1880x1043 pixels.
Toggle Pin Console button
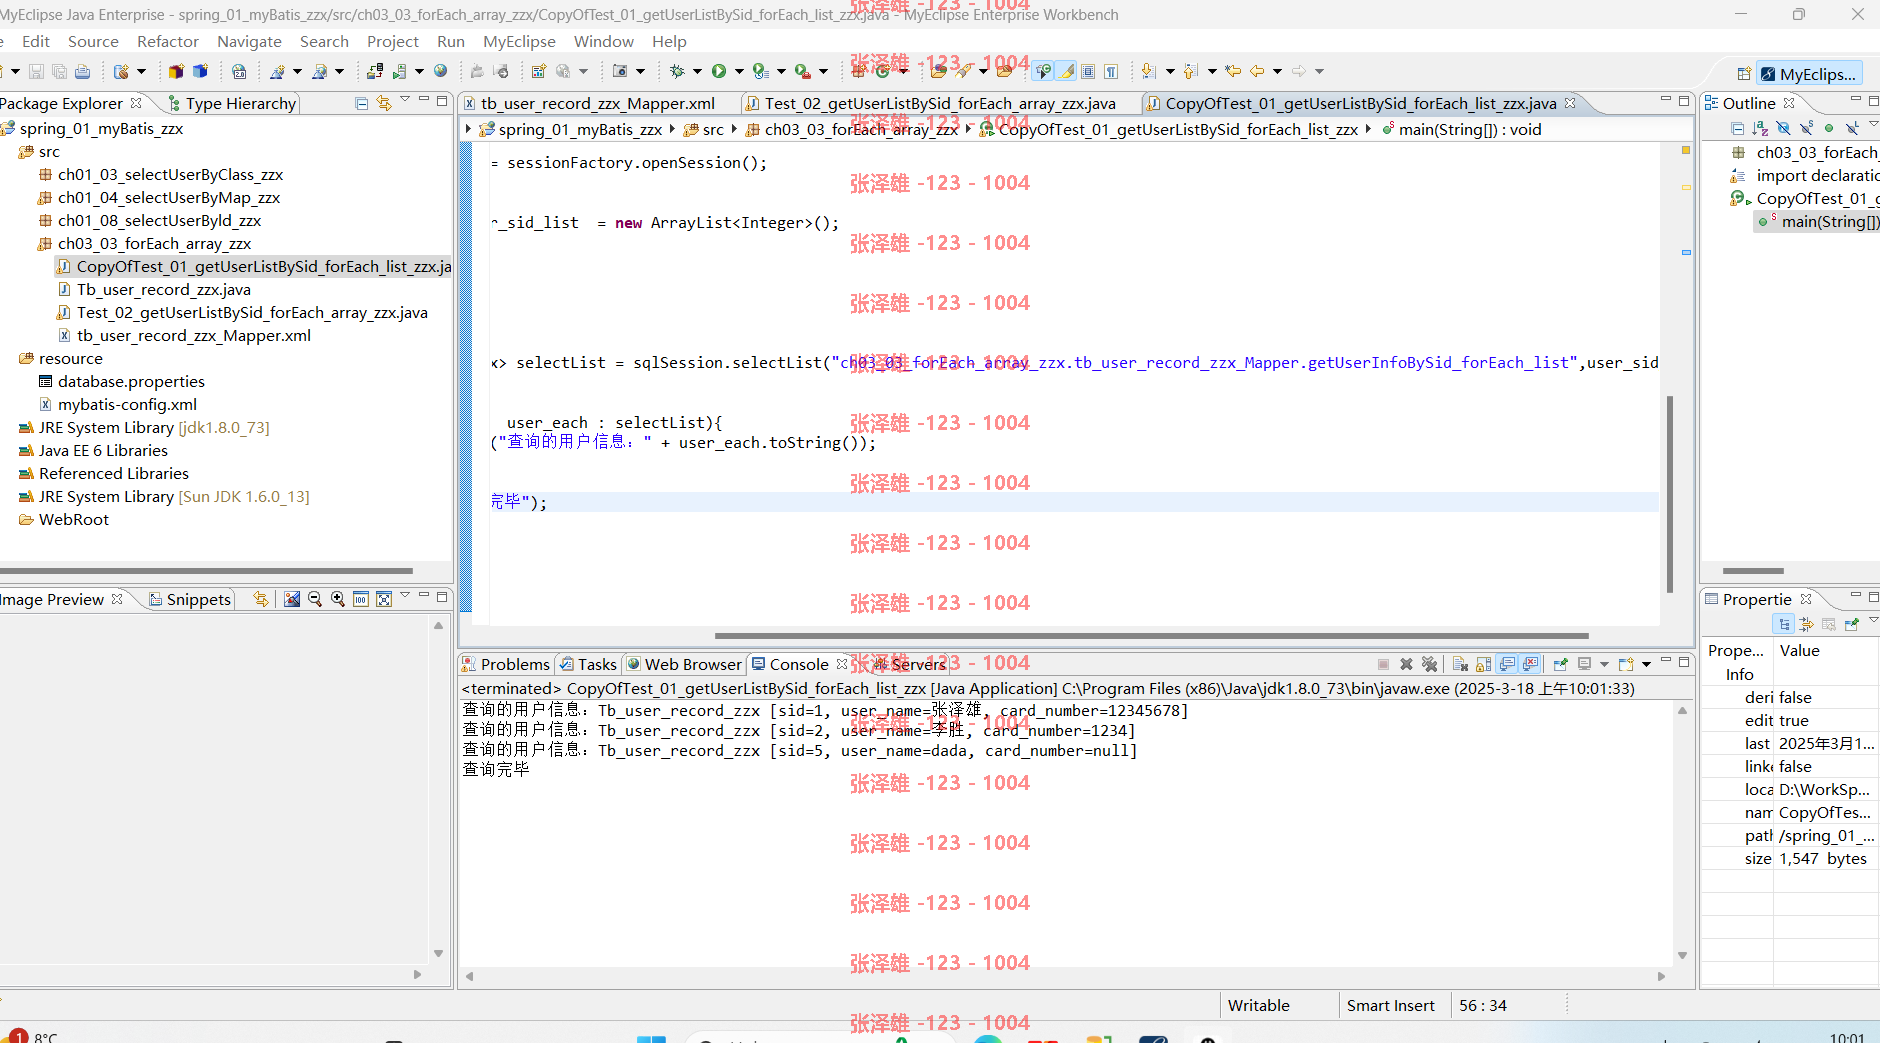[1560, 664]
